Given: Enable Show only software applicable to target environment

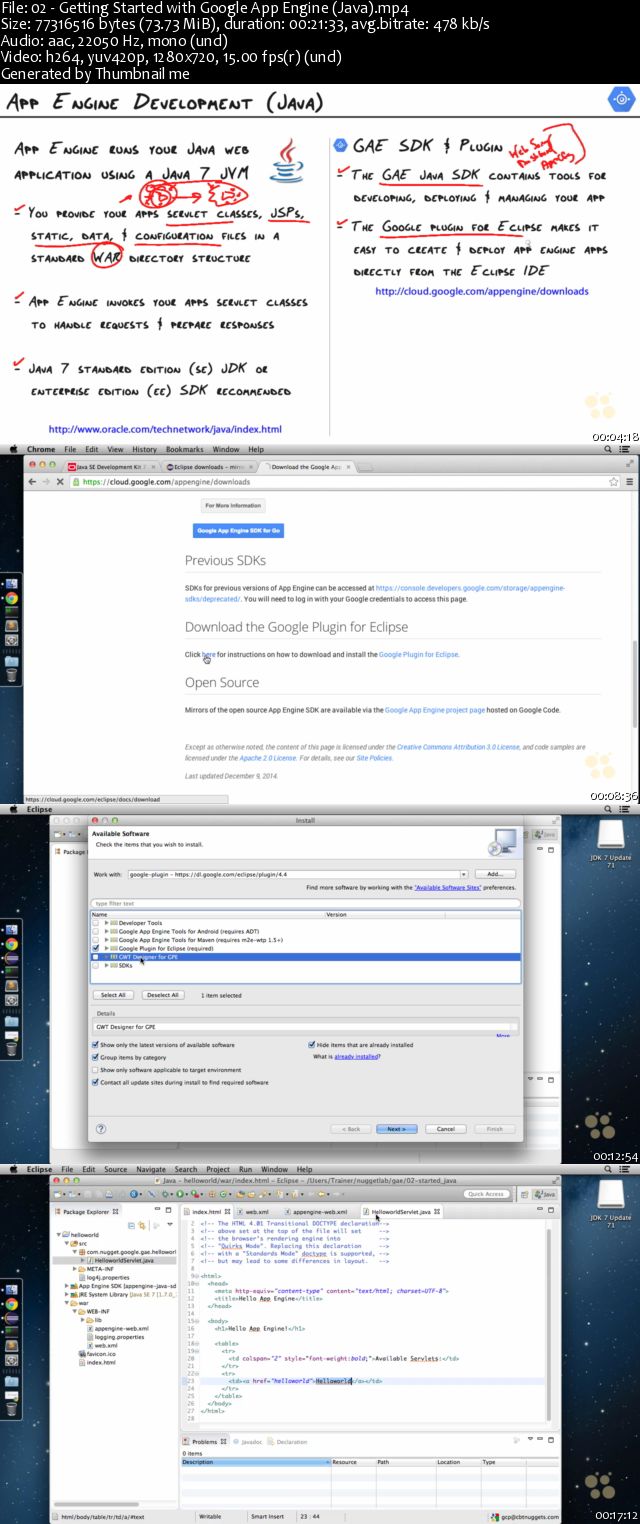Looking at the screenshot, I should tap(95, 1069).
